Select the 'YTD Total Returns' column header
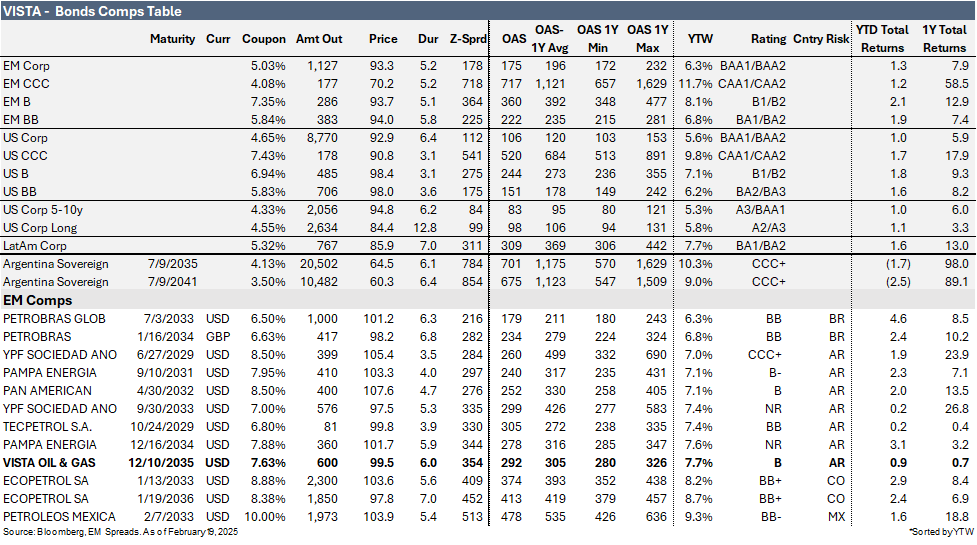Image resolution: width=977 pixels, height=545 pixels. pos(882,39)
